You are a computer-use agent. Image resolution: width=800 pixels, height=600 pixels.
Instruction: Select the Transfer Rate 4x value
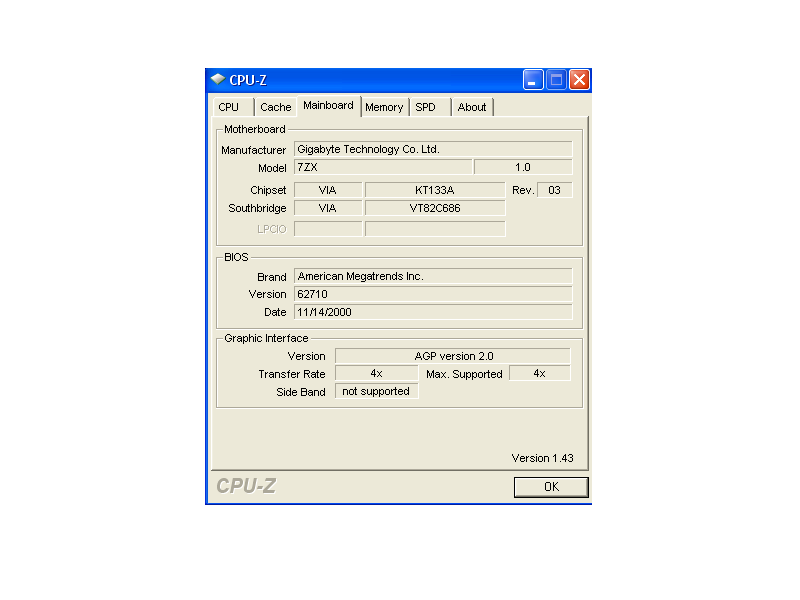[377, 373]
